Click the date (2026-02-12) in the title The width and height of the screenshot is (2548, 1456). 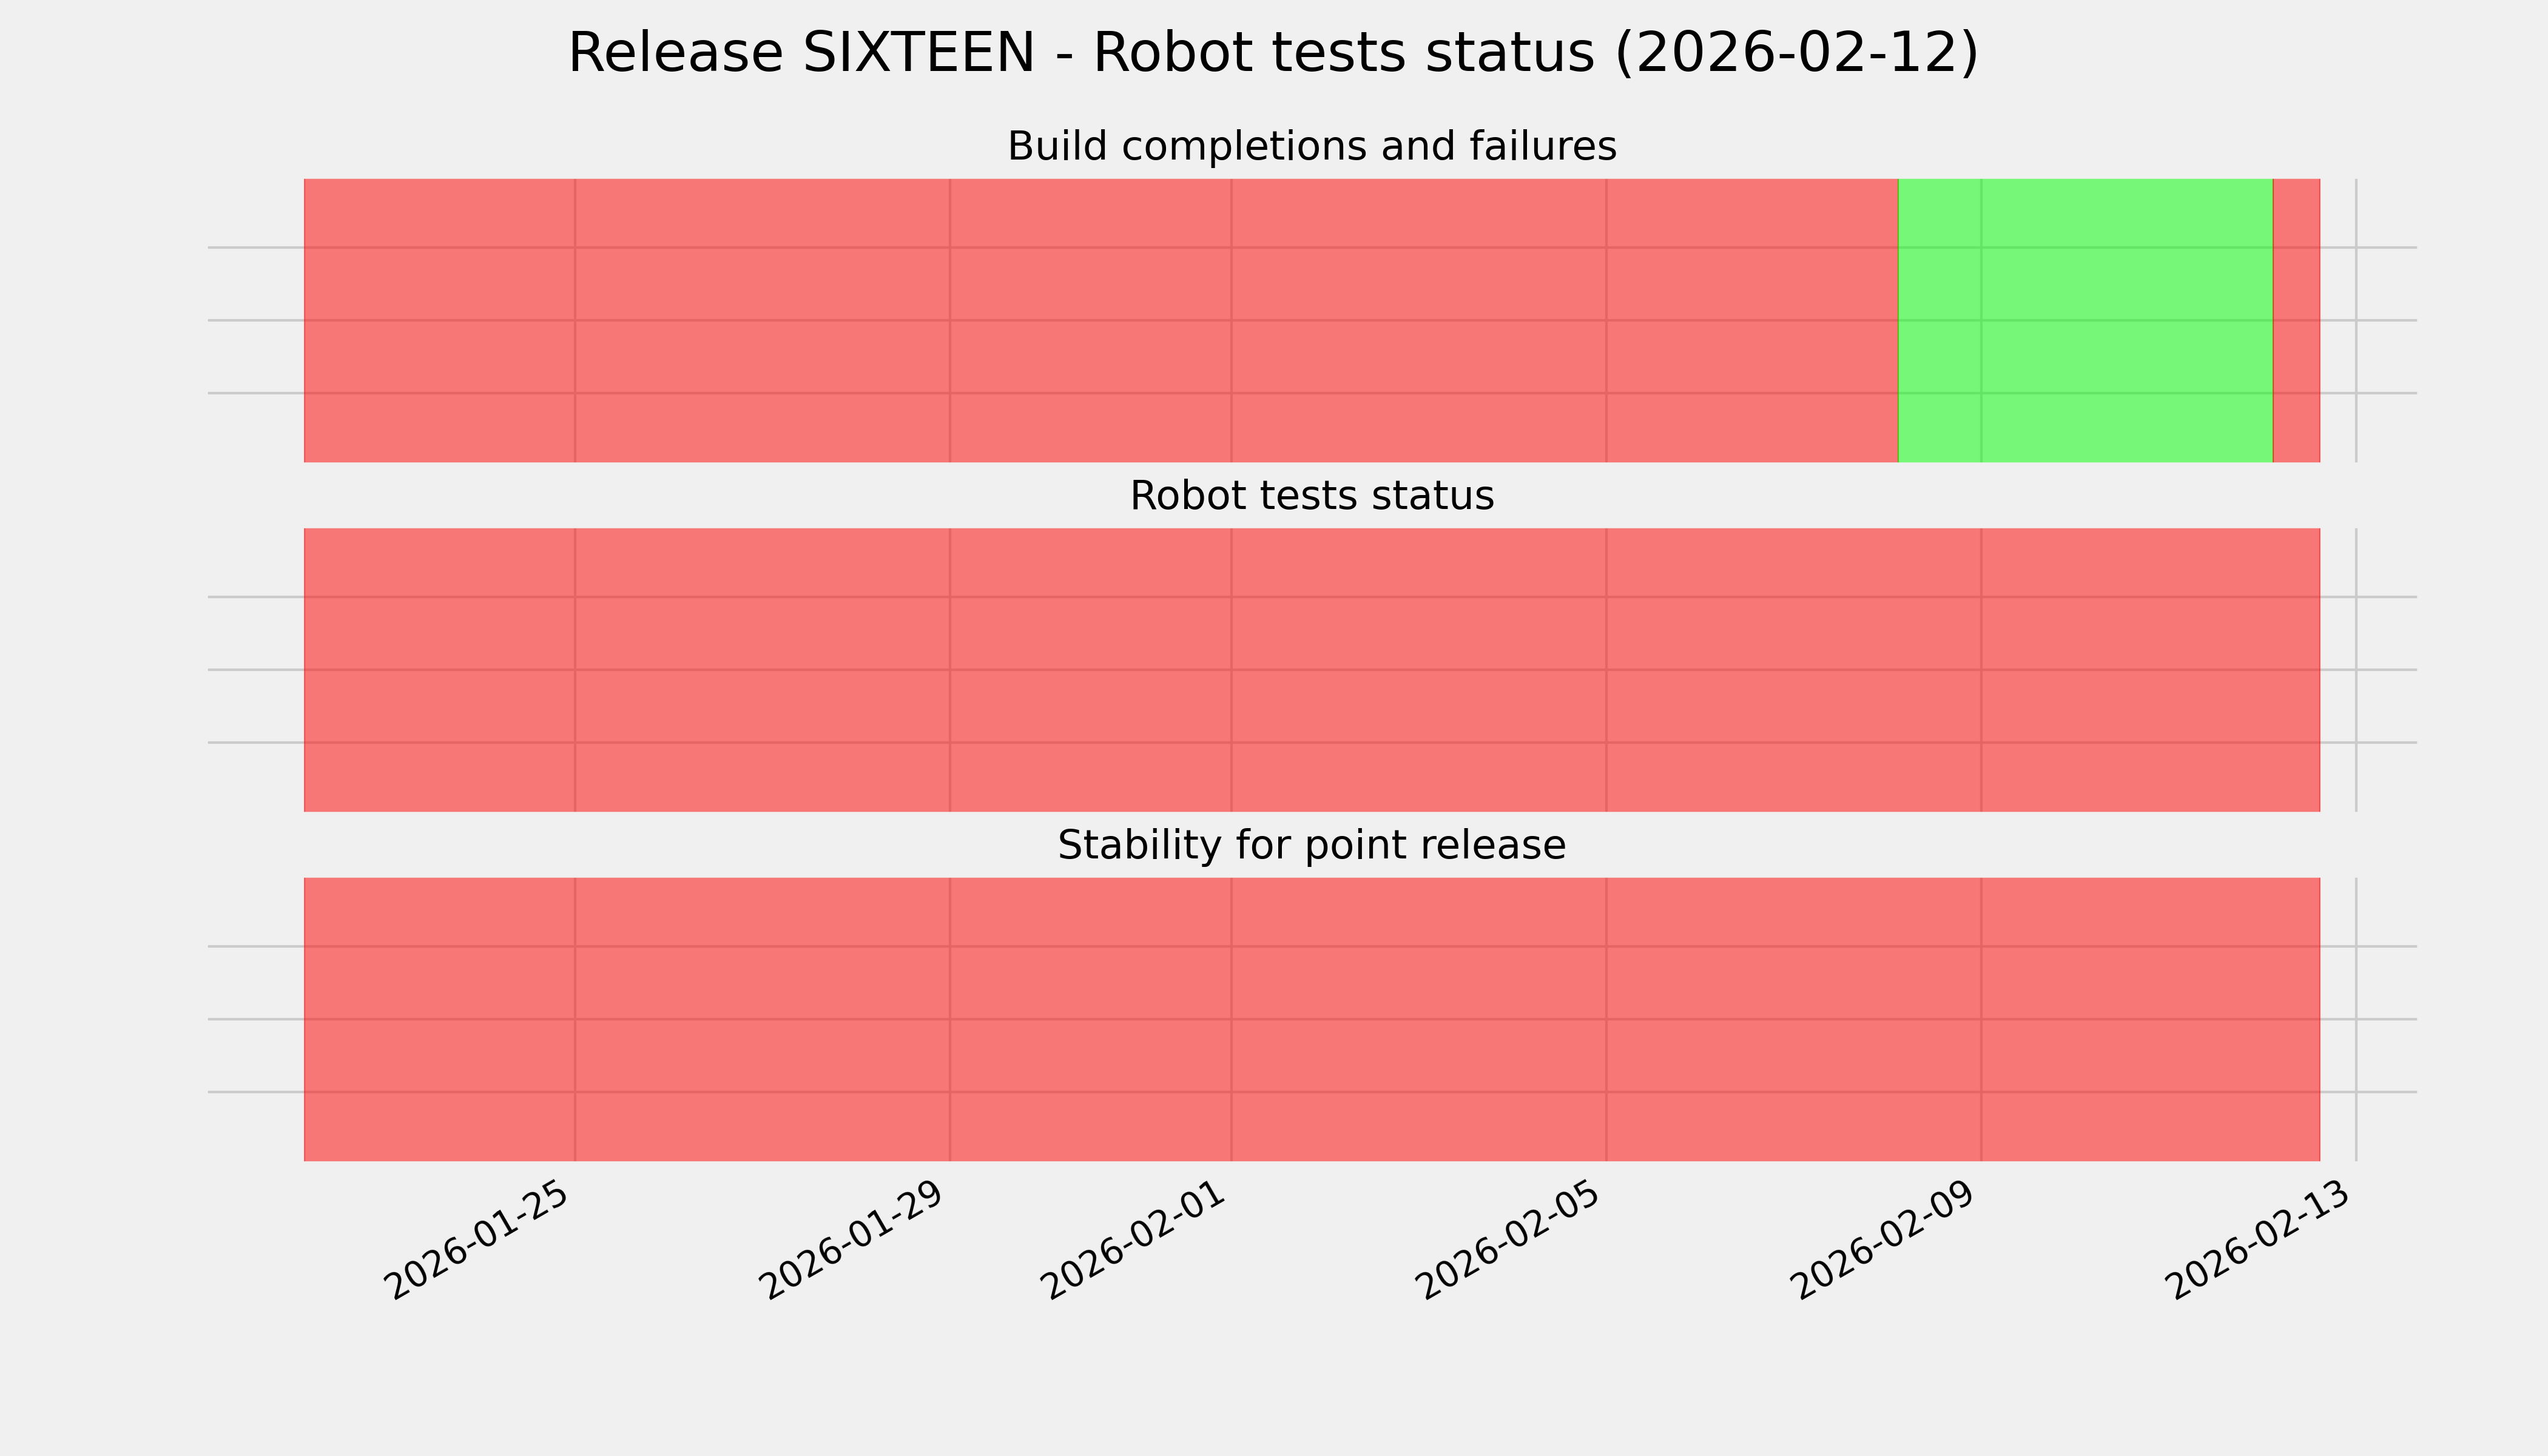coord(1796,53)
